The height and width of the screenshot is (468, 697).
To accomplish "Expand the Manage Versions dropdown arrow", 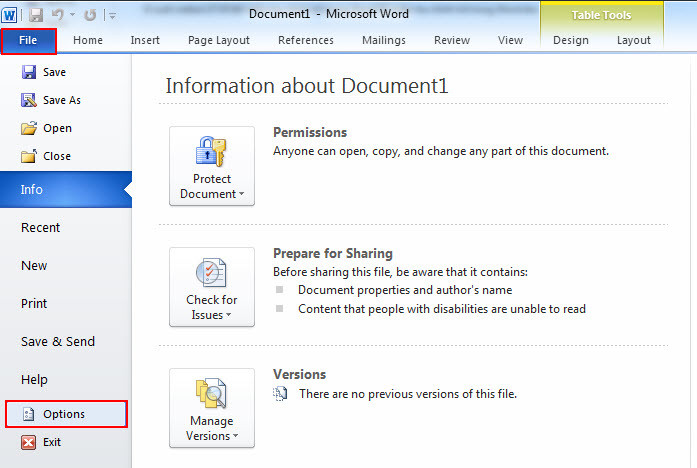I will click(236, 436).
